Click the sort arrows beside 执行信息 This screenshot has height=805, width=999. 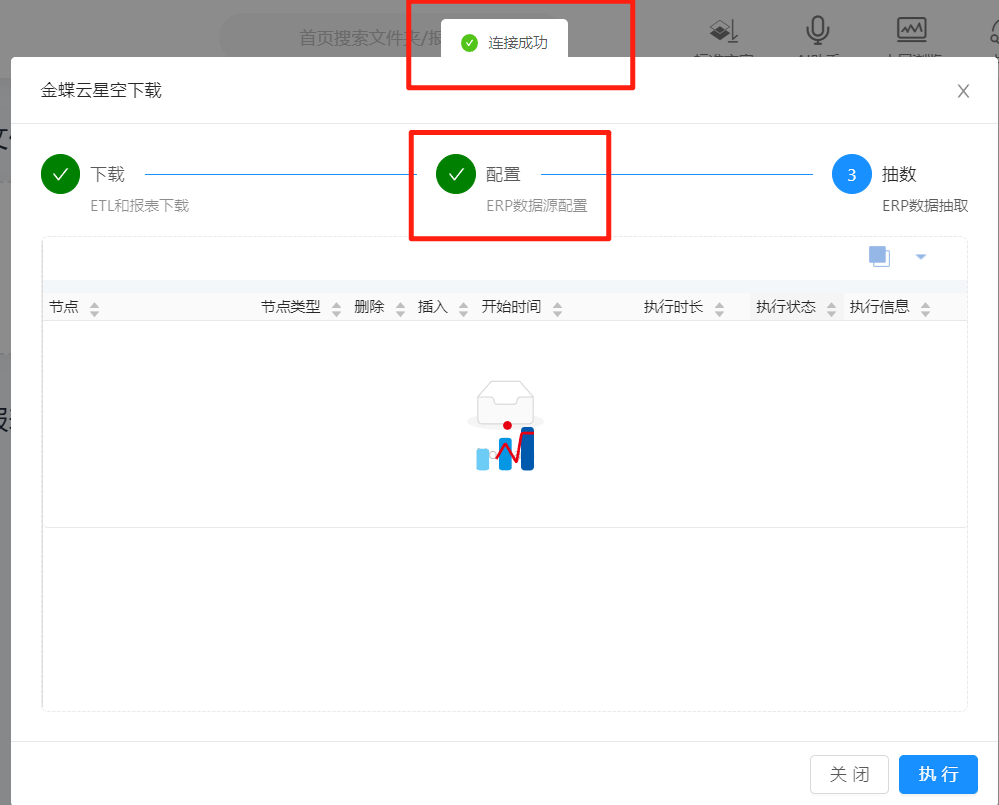[926, 310]
